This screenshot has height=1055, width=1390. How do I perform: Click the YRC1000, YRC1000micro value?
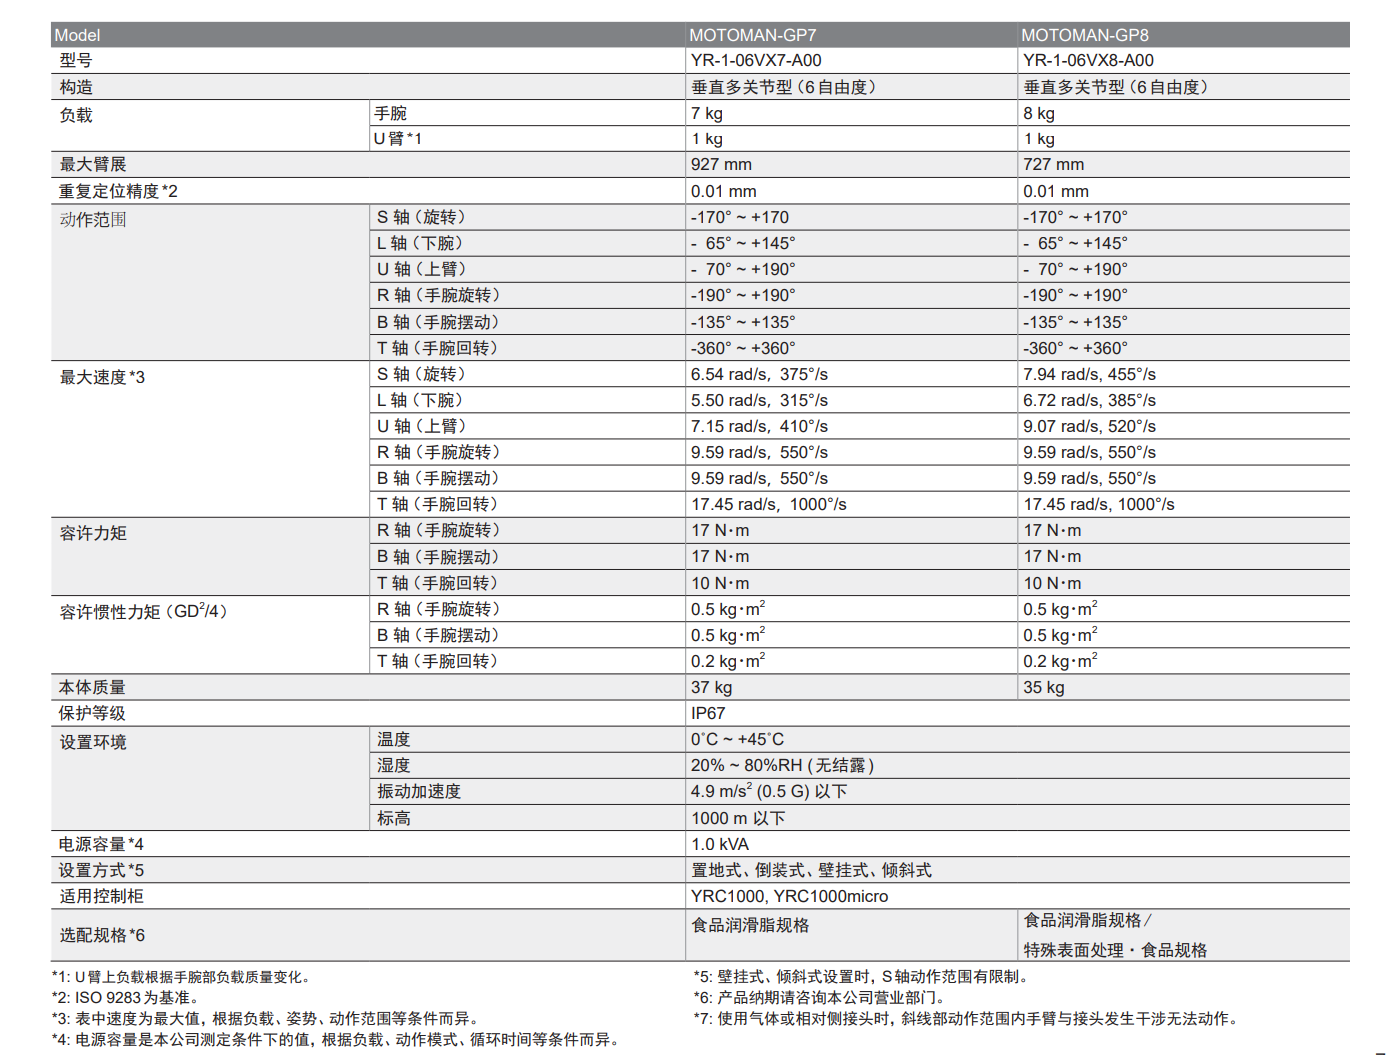tap(789, 896)
